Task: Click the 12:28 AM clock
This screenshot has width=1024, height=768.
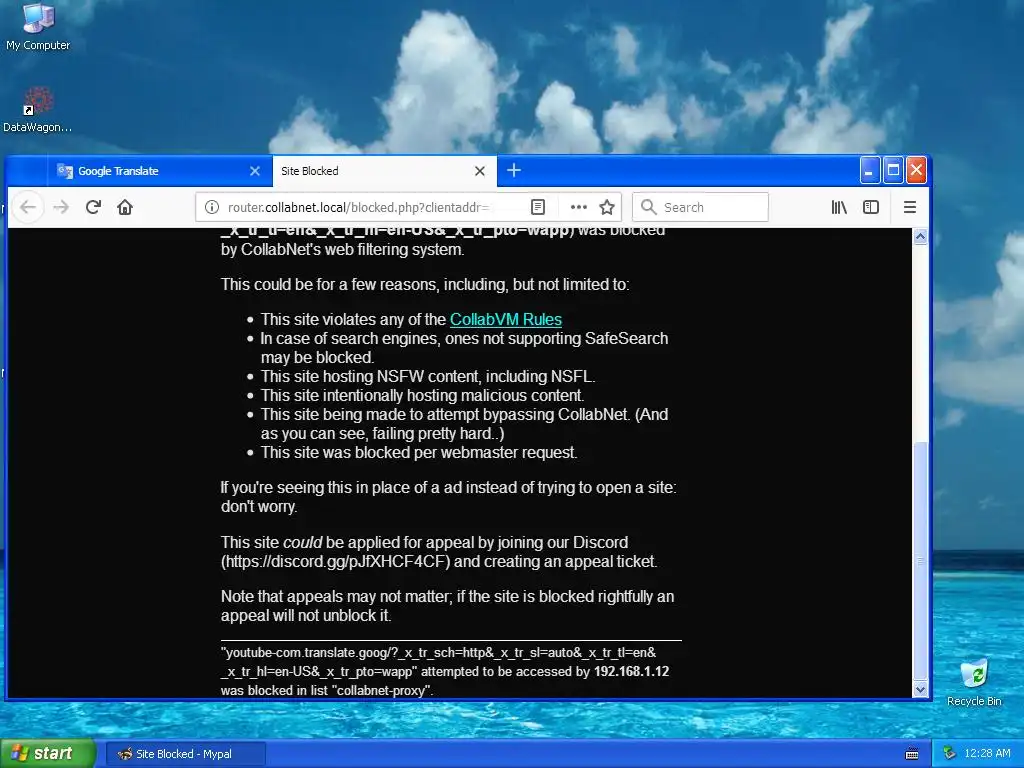Action: pos(987,754)
